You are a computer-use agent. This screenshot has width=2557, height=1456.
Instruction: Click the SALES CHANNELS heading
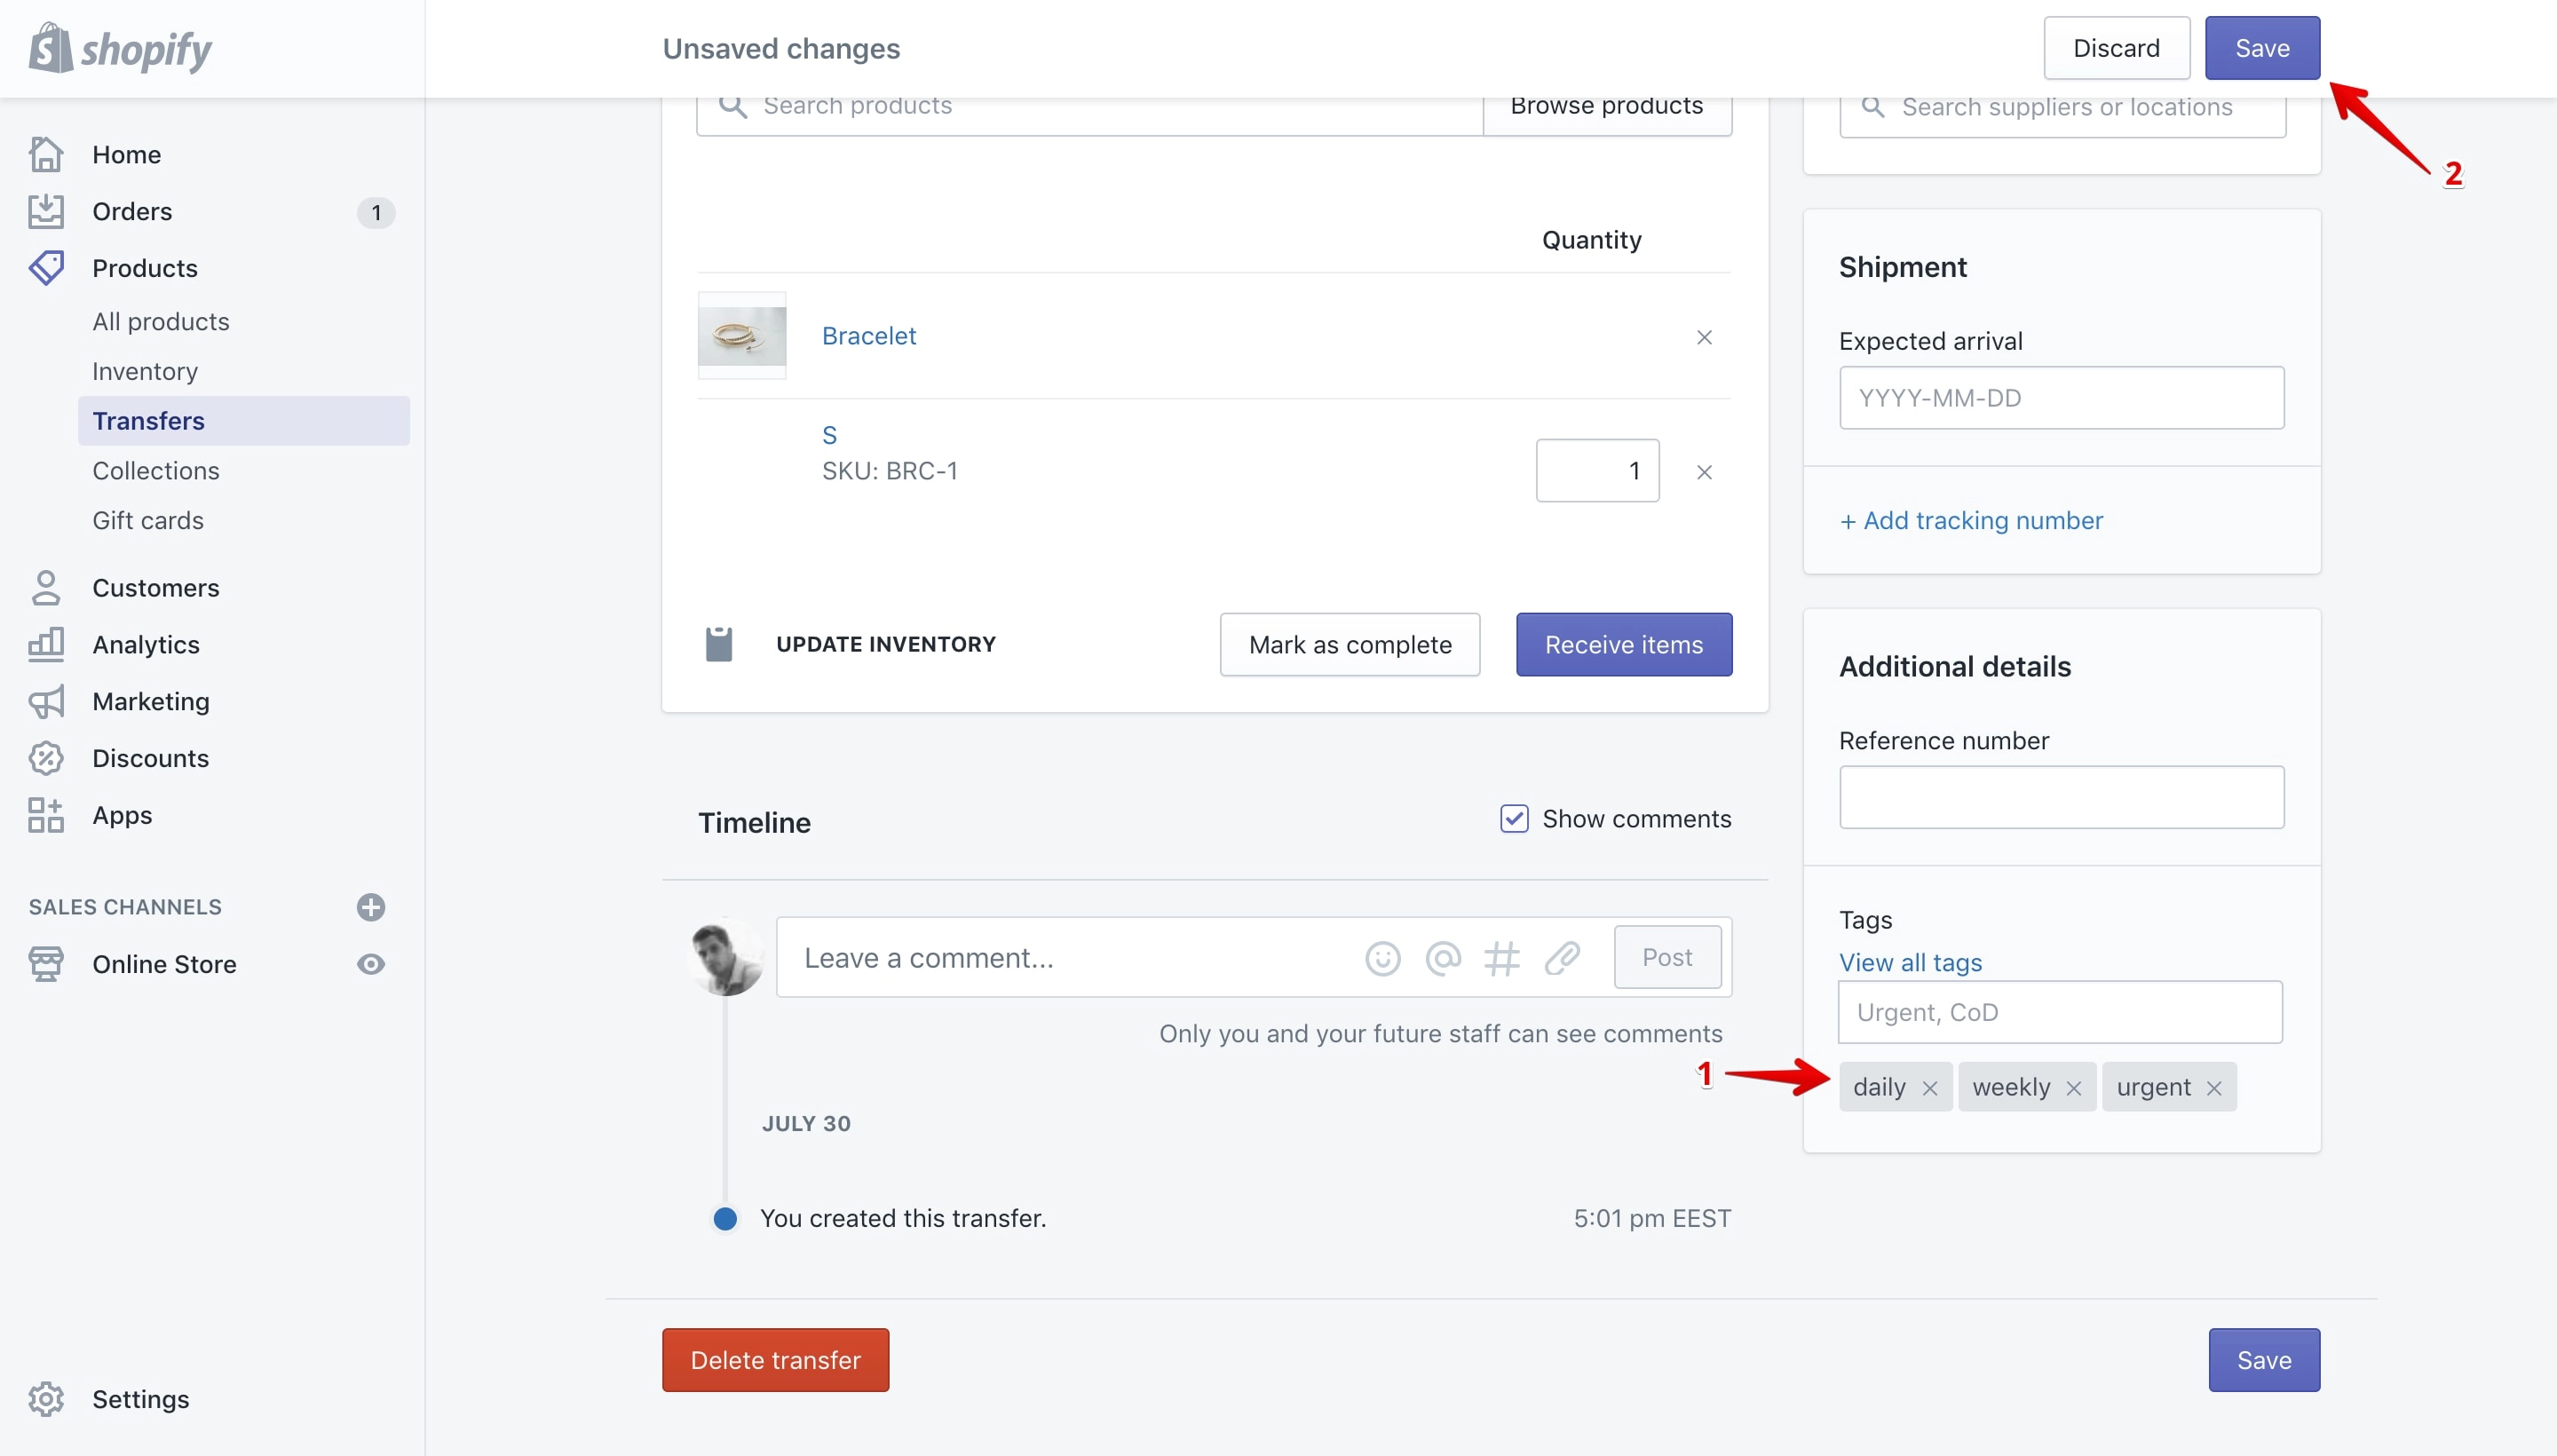click(125, 907)
